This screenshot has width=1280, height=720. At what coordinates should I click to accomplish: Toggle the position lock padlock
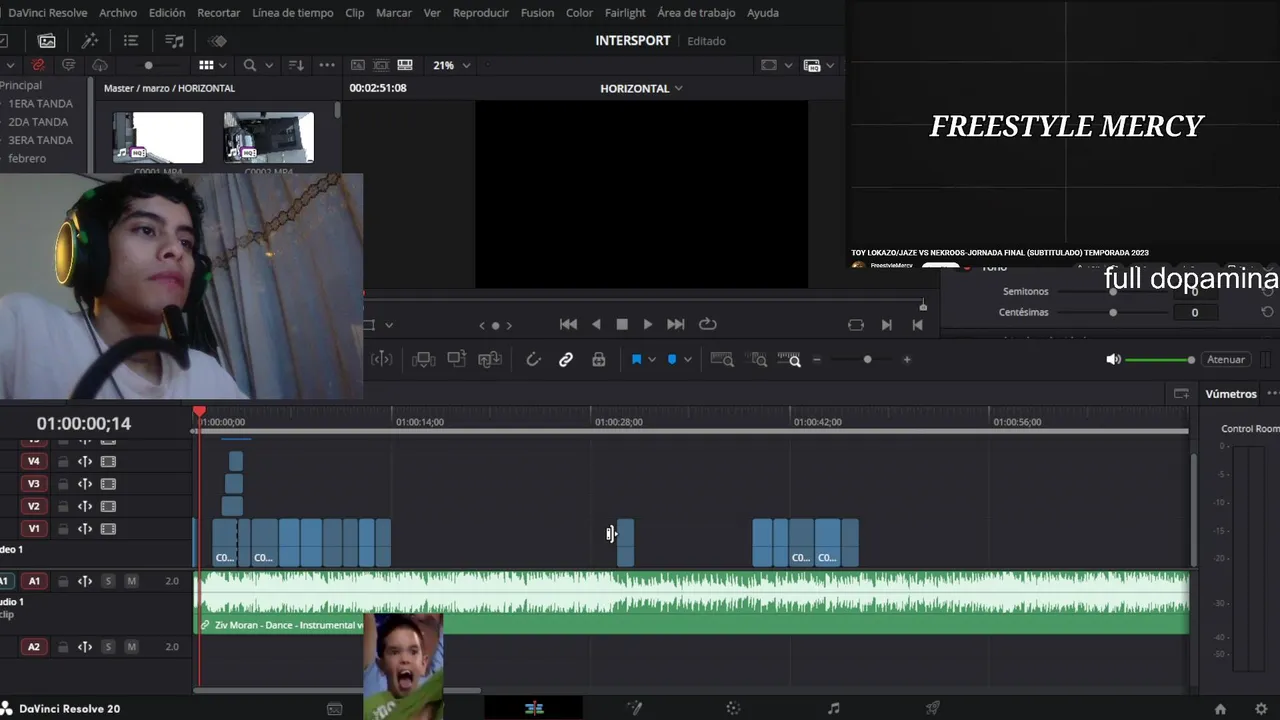(599, 360)
